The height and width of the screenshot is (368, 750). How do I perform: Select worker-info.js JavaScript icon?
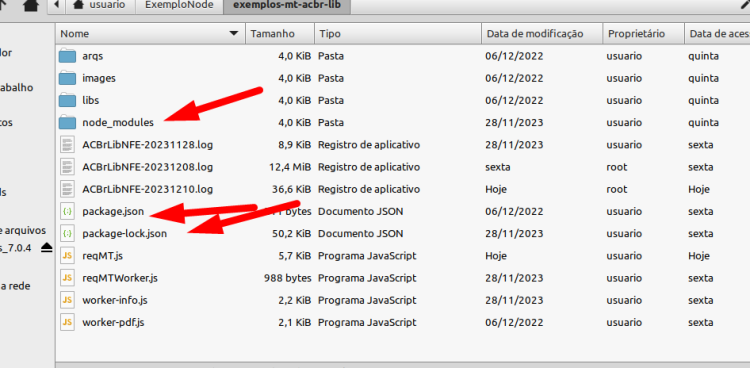pos(67,301)
